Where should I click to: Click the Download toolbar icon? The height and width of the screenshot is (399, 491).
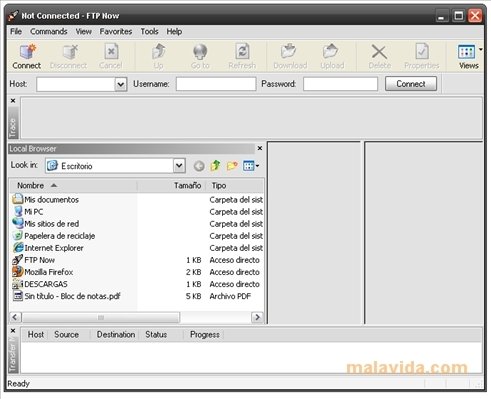[x=289, y=52]
